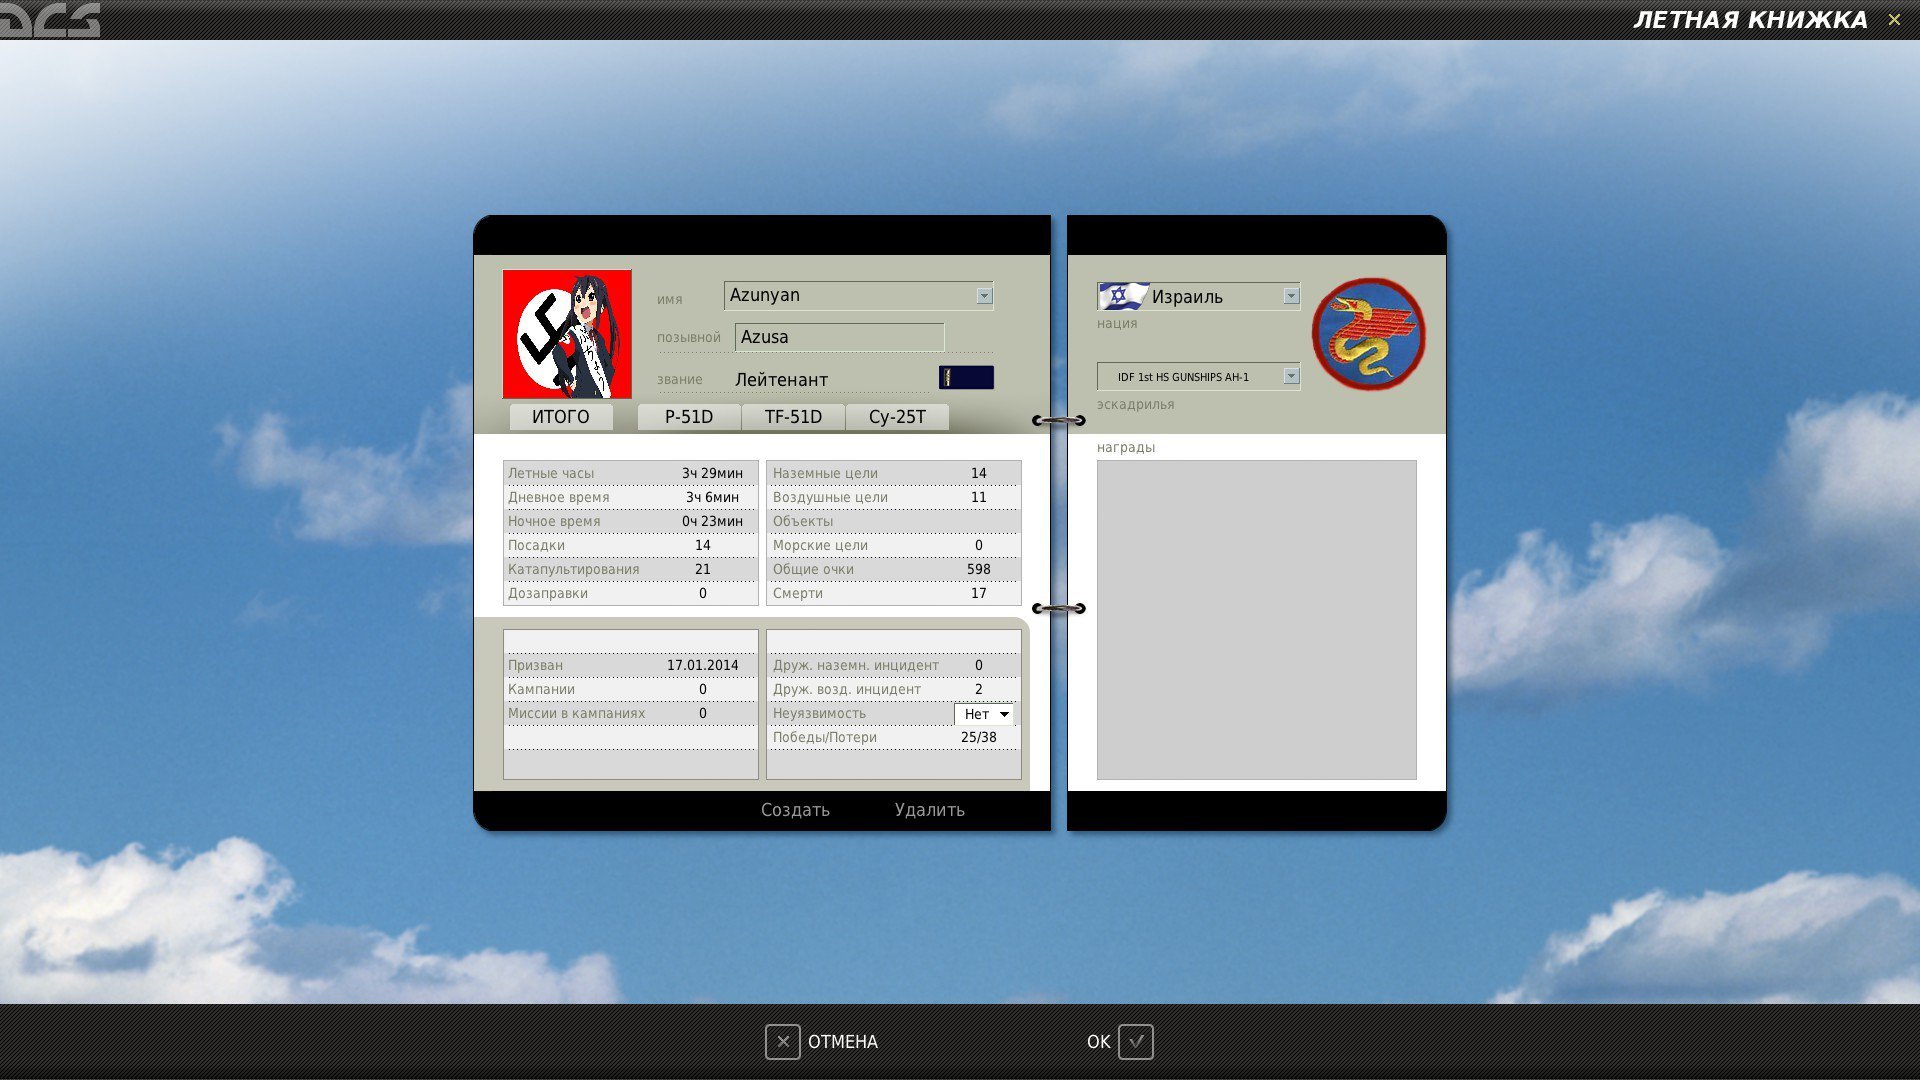
Task: Click the Кампании row label
Action: (541, 689)
